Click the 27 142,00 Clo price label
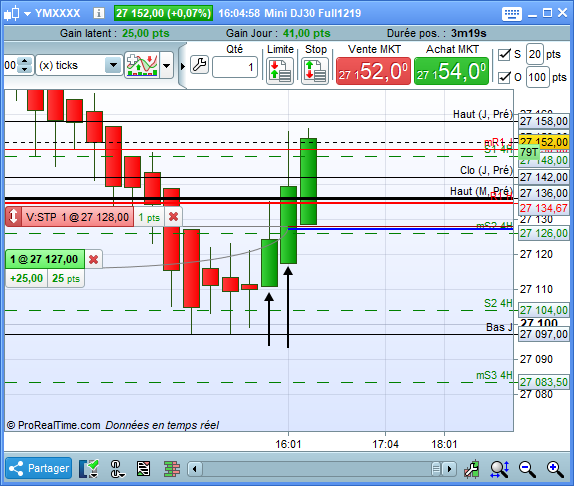This screenshot has width=574, height=486. coord(544,177)
